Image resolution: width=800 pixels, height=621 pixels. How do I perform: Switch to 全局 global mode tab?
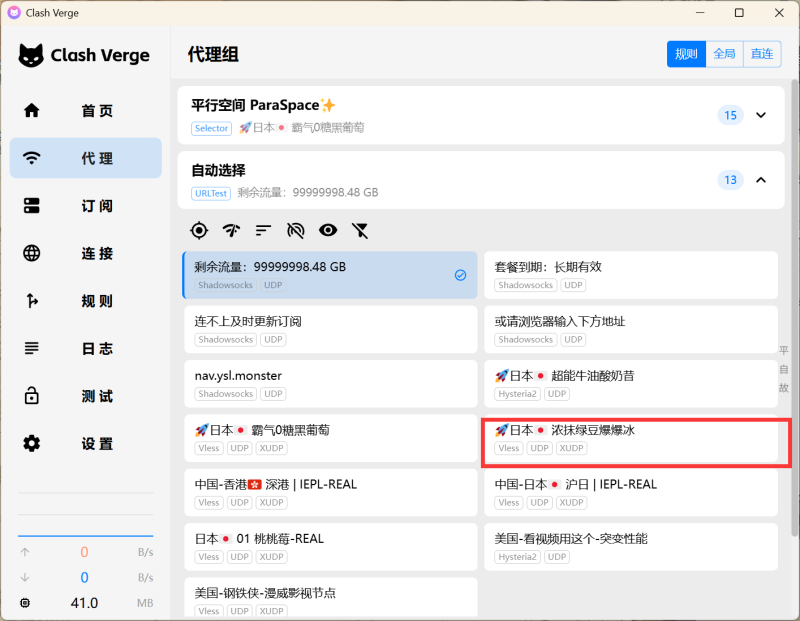[x=725, y=54]
